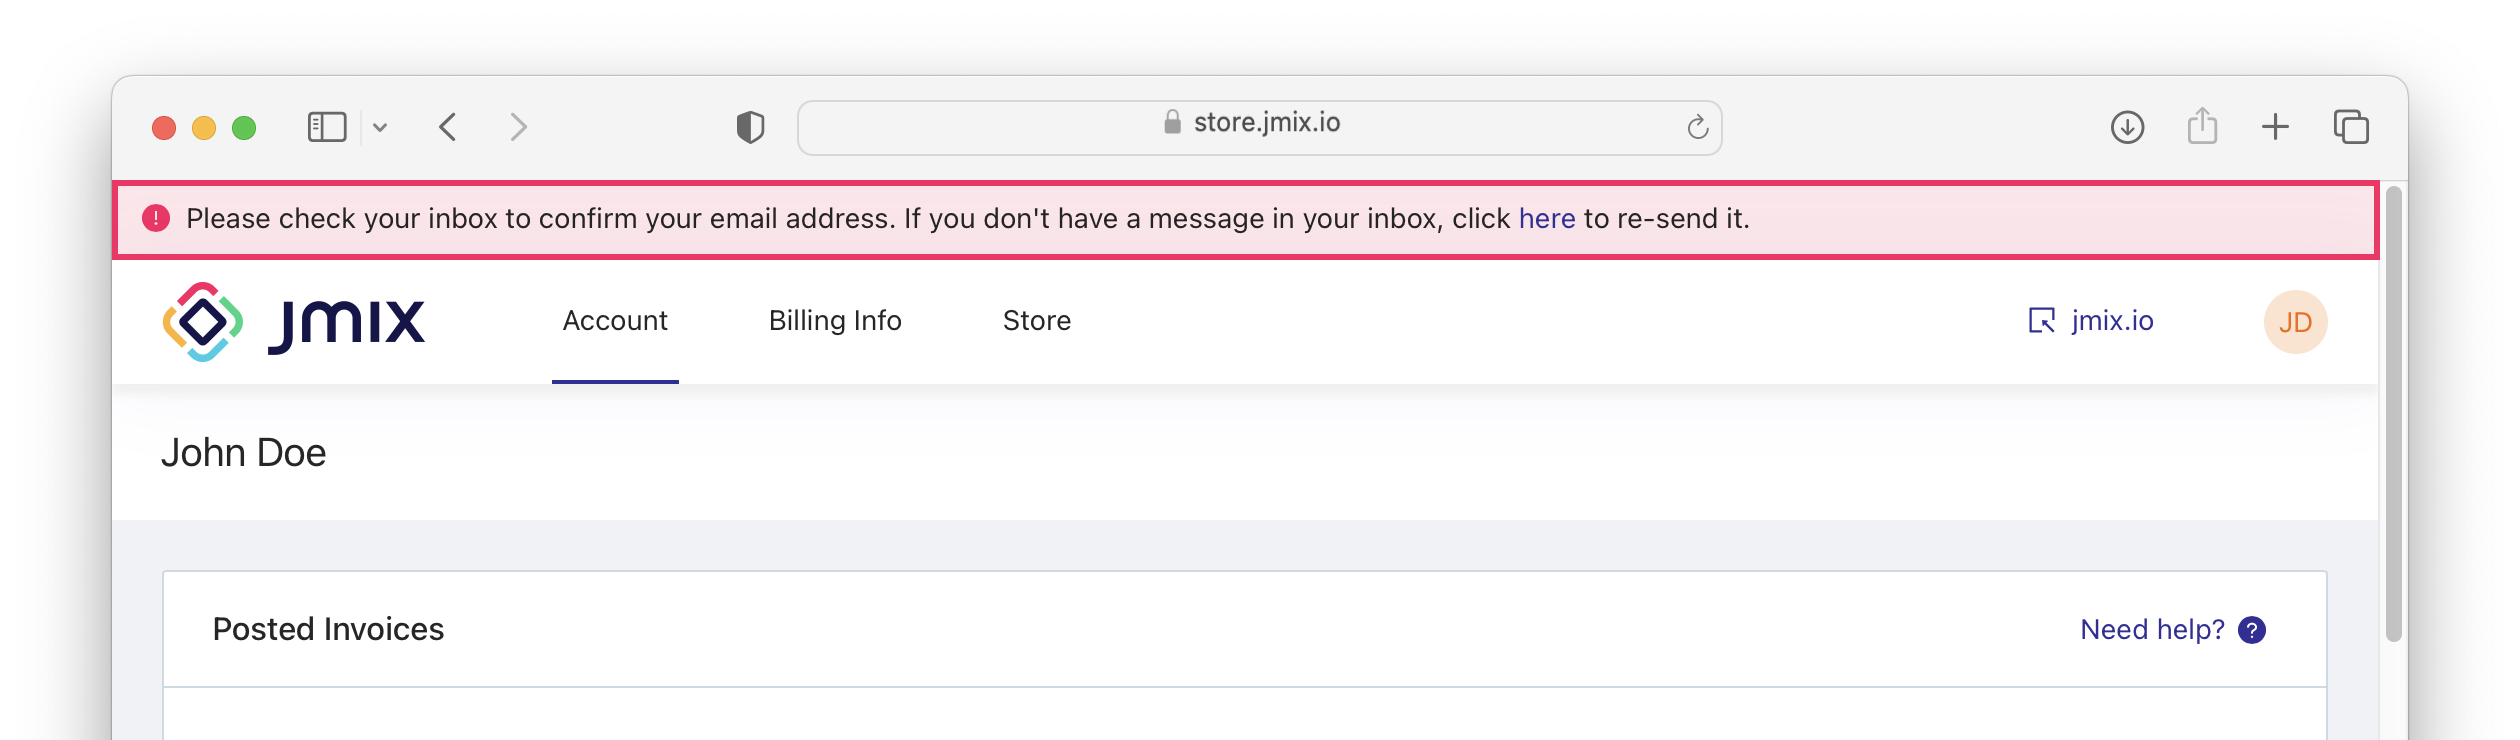Viewport: 2520px width, 740px height.
Task: Click the store.jmix.io address bar
Action: [x=1260, y=127]
